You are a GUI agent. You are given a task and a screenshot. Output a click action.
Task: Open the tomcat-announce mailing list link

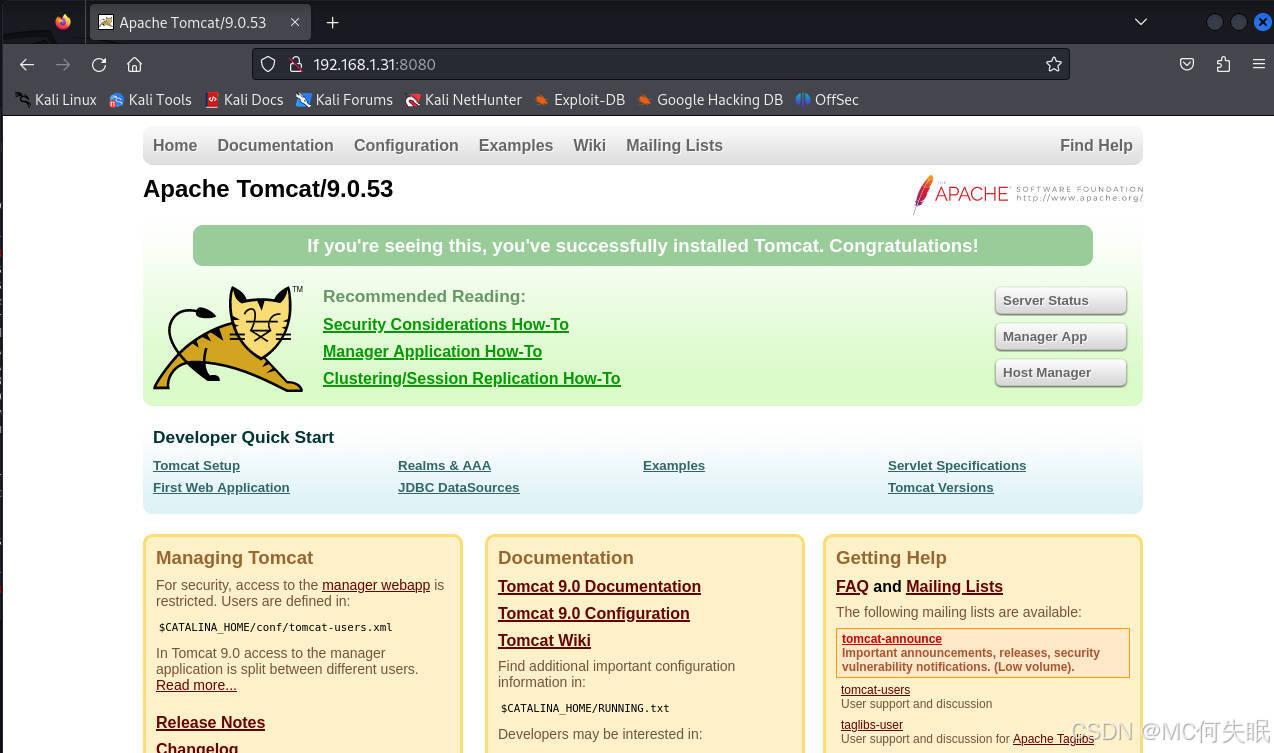coord(892,639)
